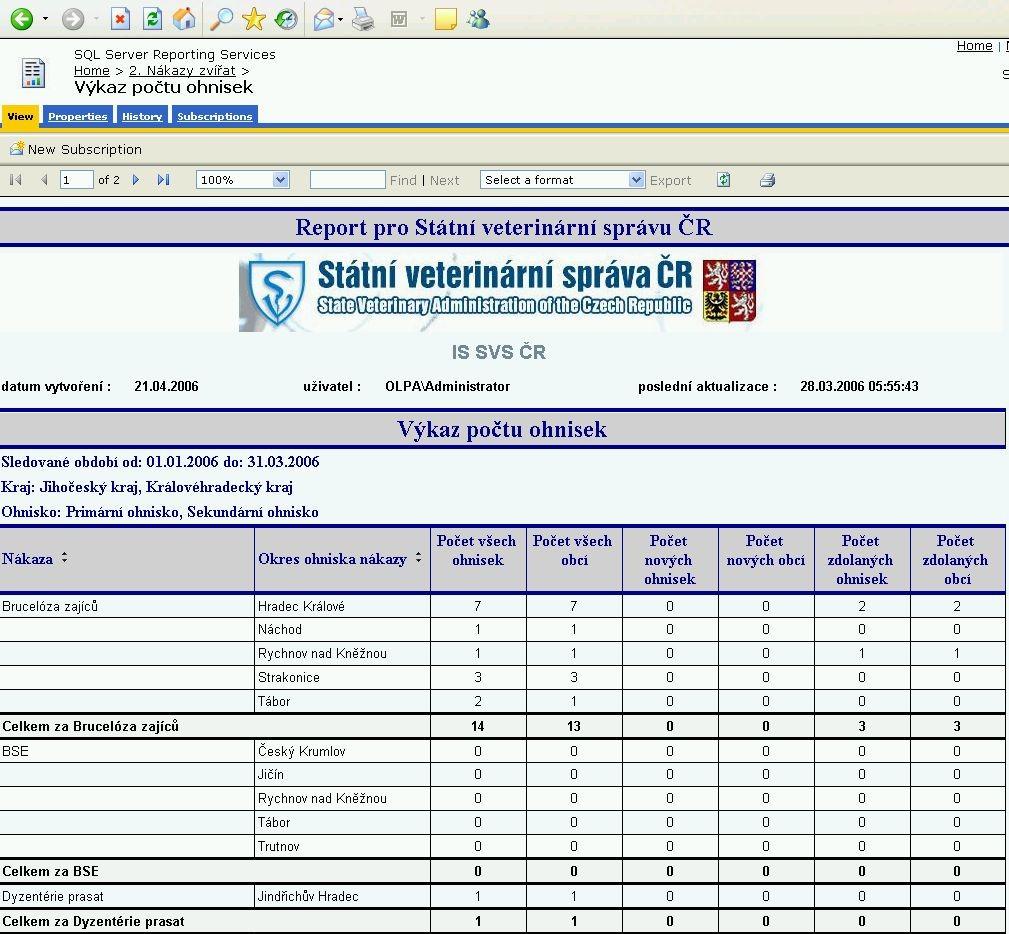Click the Stop loading icon

tap(120, 19)
